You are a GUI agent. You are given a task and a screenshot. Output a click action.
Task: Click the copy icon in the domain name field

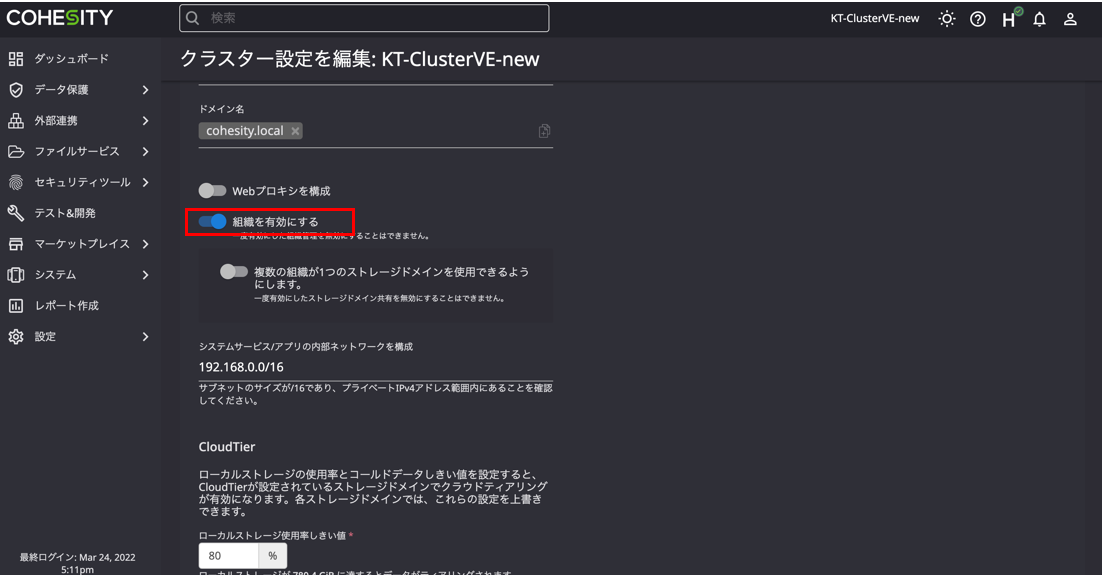tap(544, 131)
